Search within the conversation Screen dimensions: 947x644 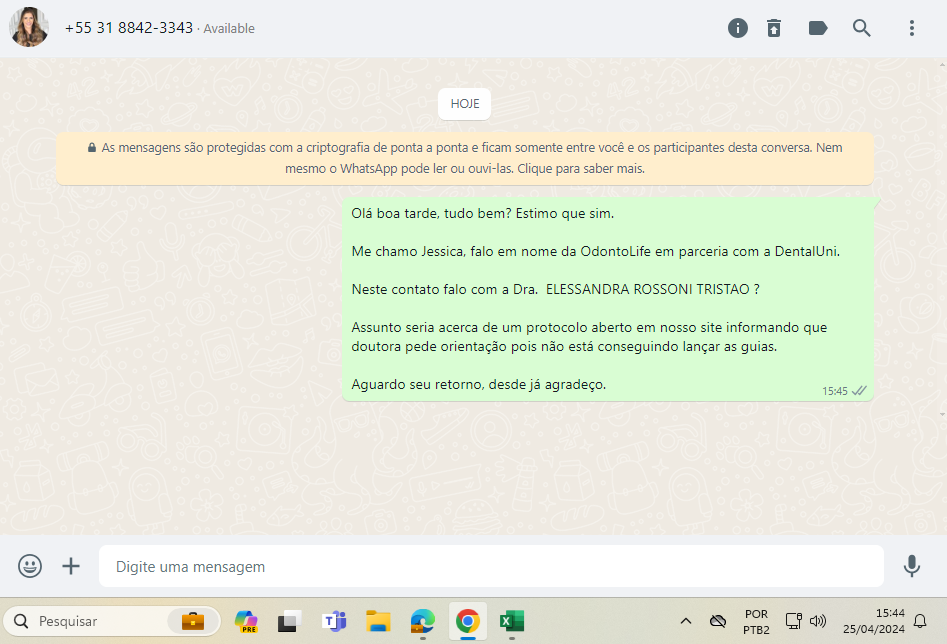click(861, 28)
